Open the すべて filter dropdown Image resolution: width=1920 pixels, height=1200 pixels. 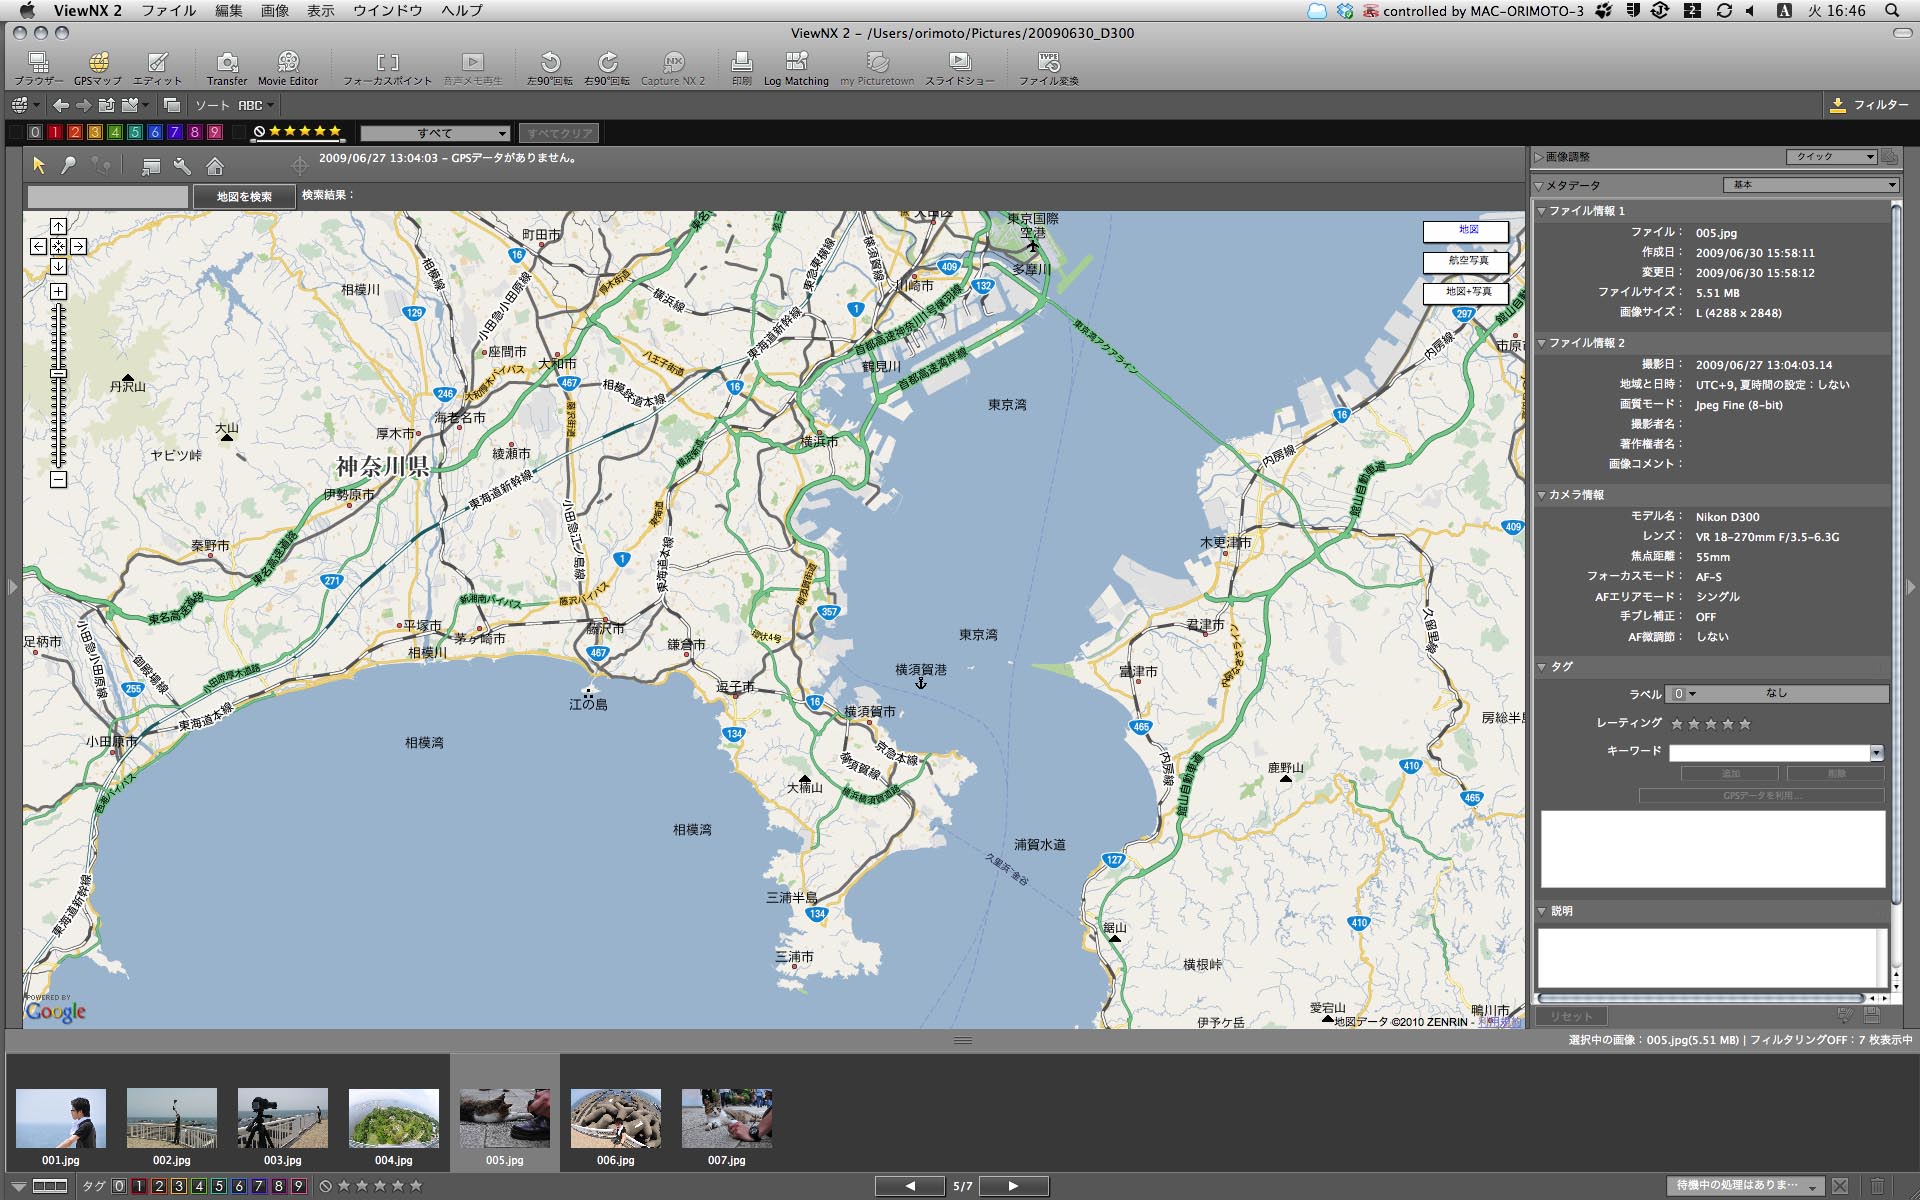[x=435, y=133]
